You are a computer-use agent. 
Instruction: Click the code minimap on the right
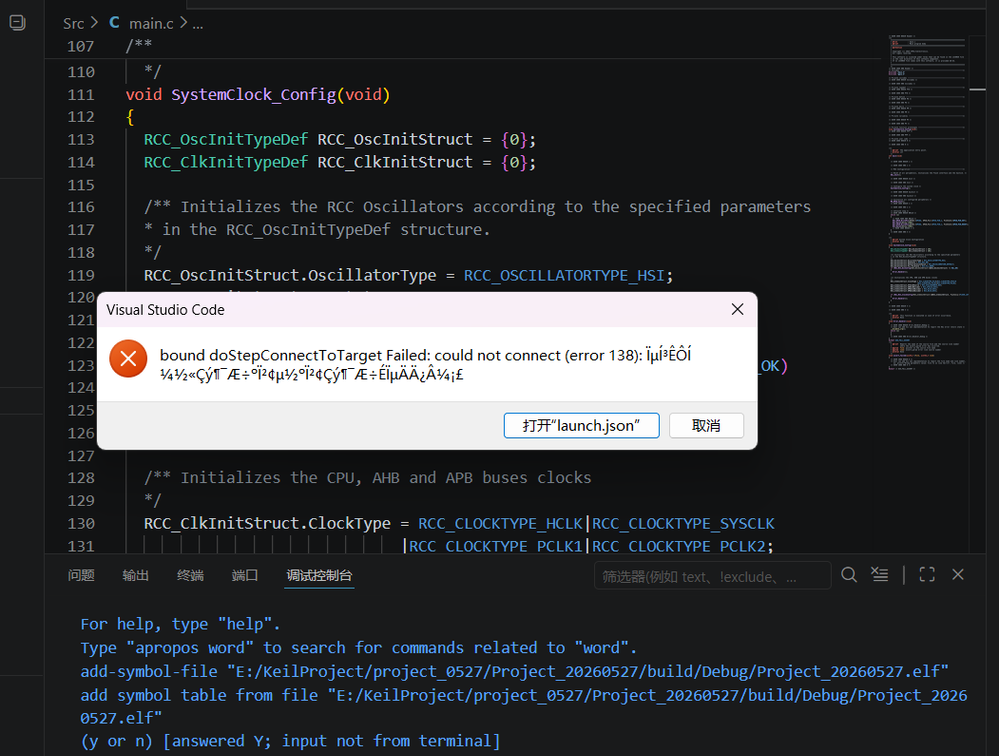929,204
